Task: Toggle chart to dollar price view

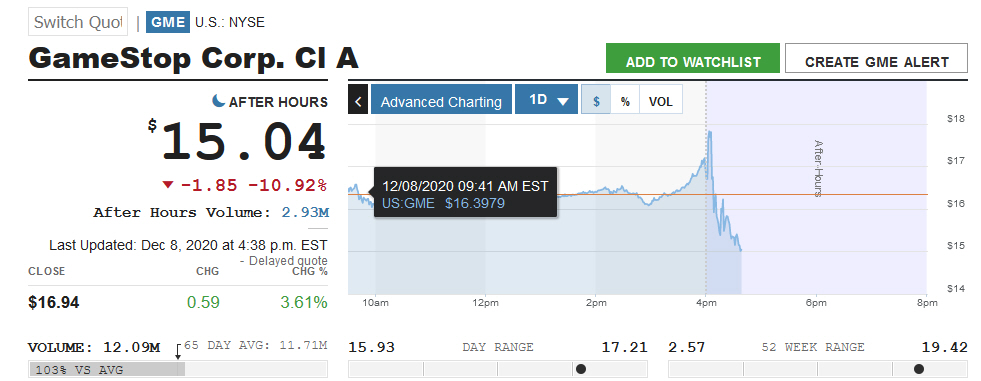Action: pos(597,101)
